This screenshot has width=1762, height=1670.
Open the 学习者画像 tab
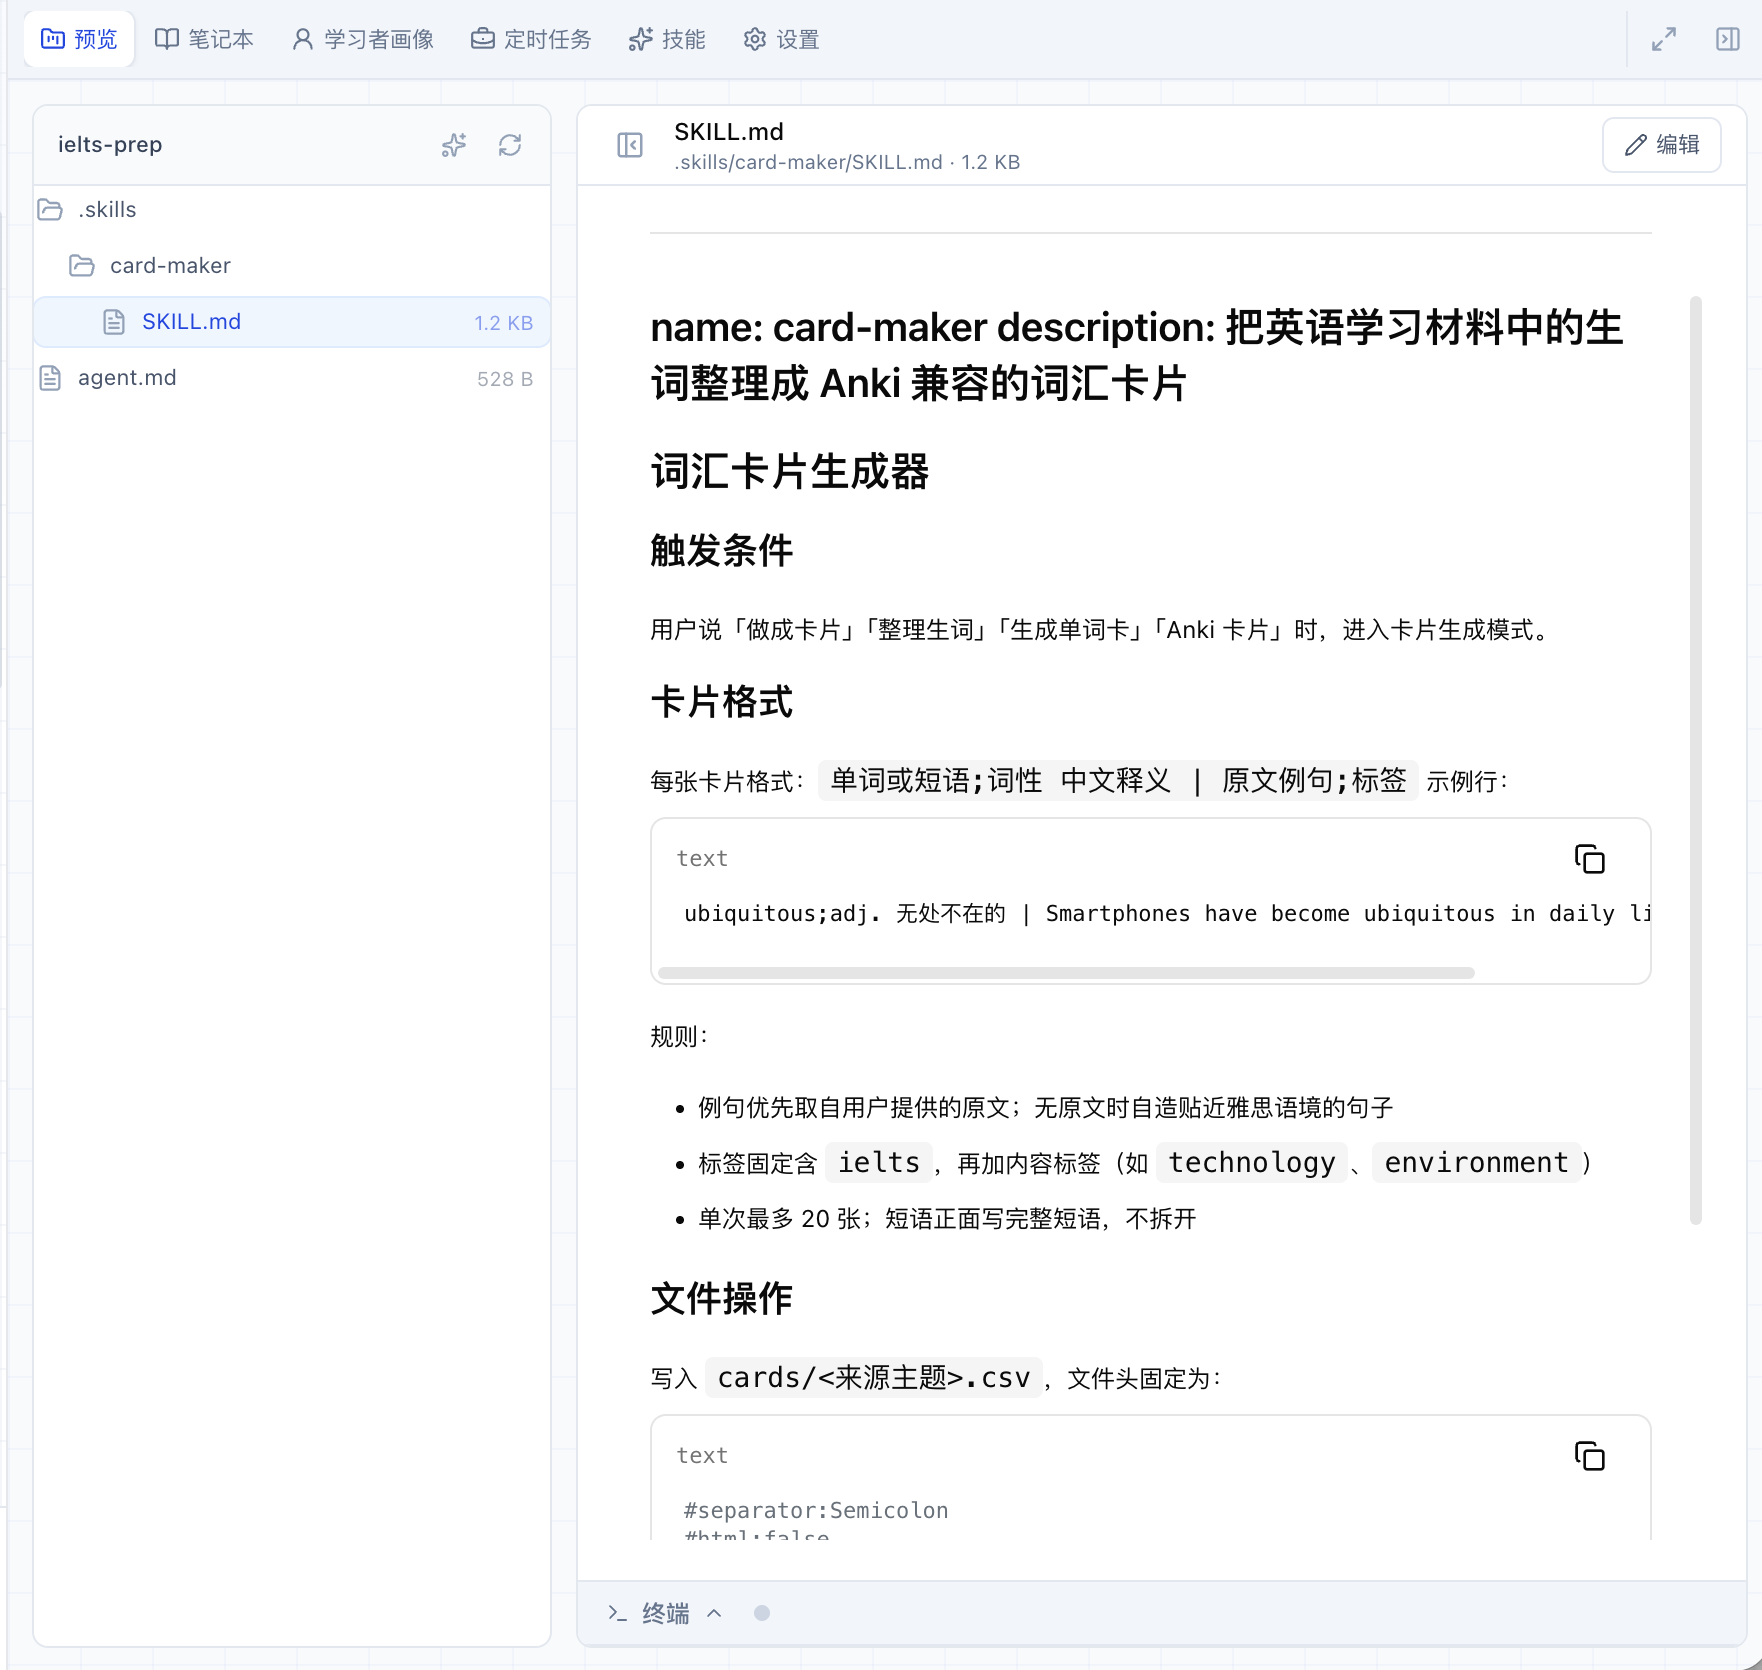point(363,39)
